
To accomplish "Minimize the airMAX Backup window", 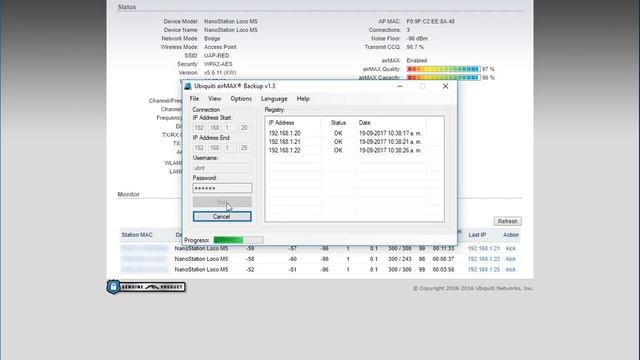I will click(400, 86).
